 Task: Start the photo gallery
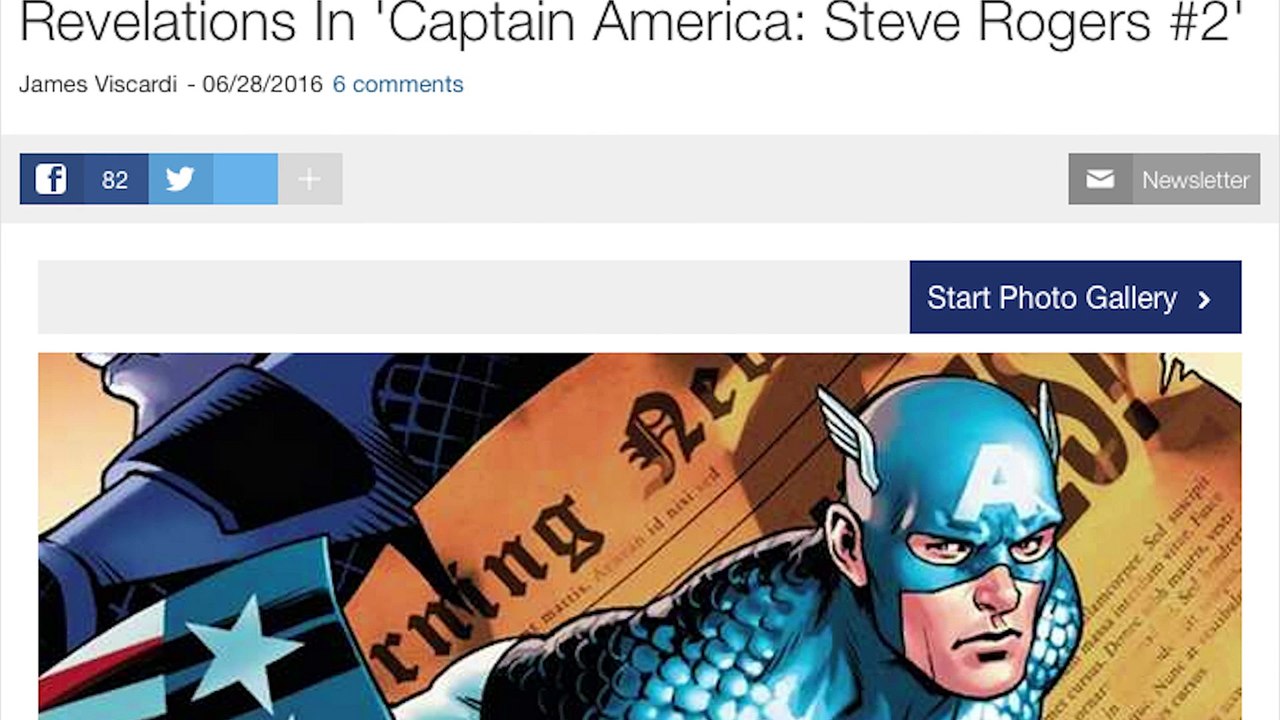(x=1075, y=297)
